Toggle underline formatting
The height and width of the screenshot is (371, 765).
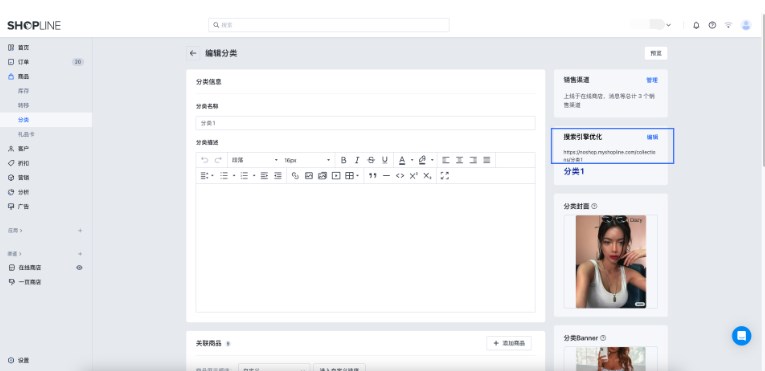[384, 160]
